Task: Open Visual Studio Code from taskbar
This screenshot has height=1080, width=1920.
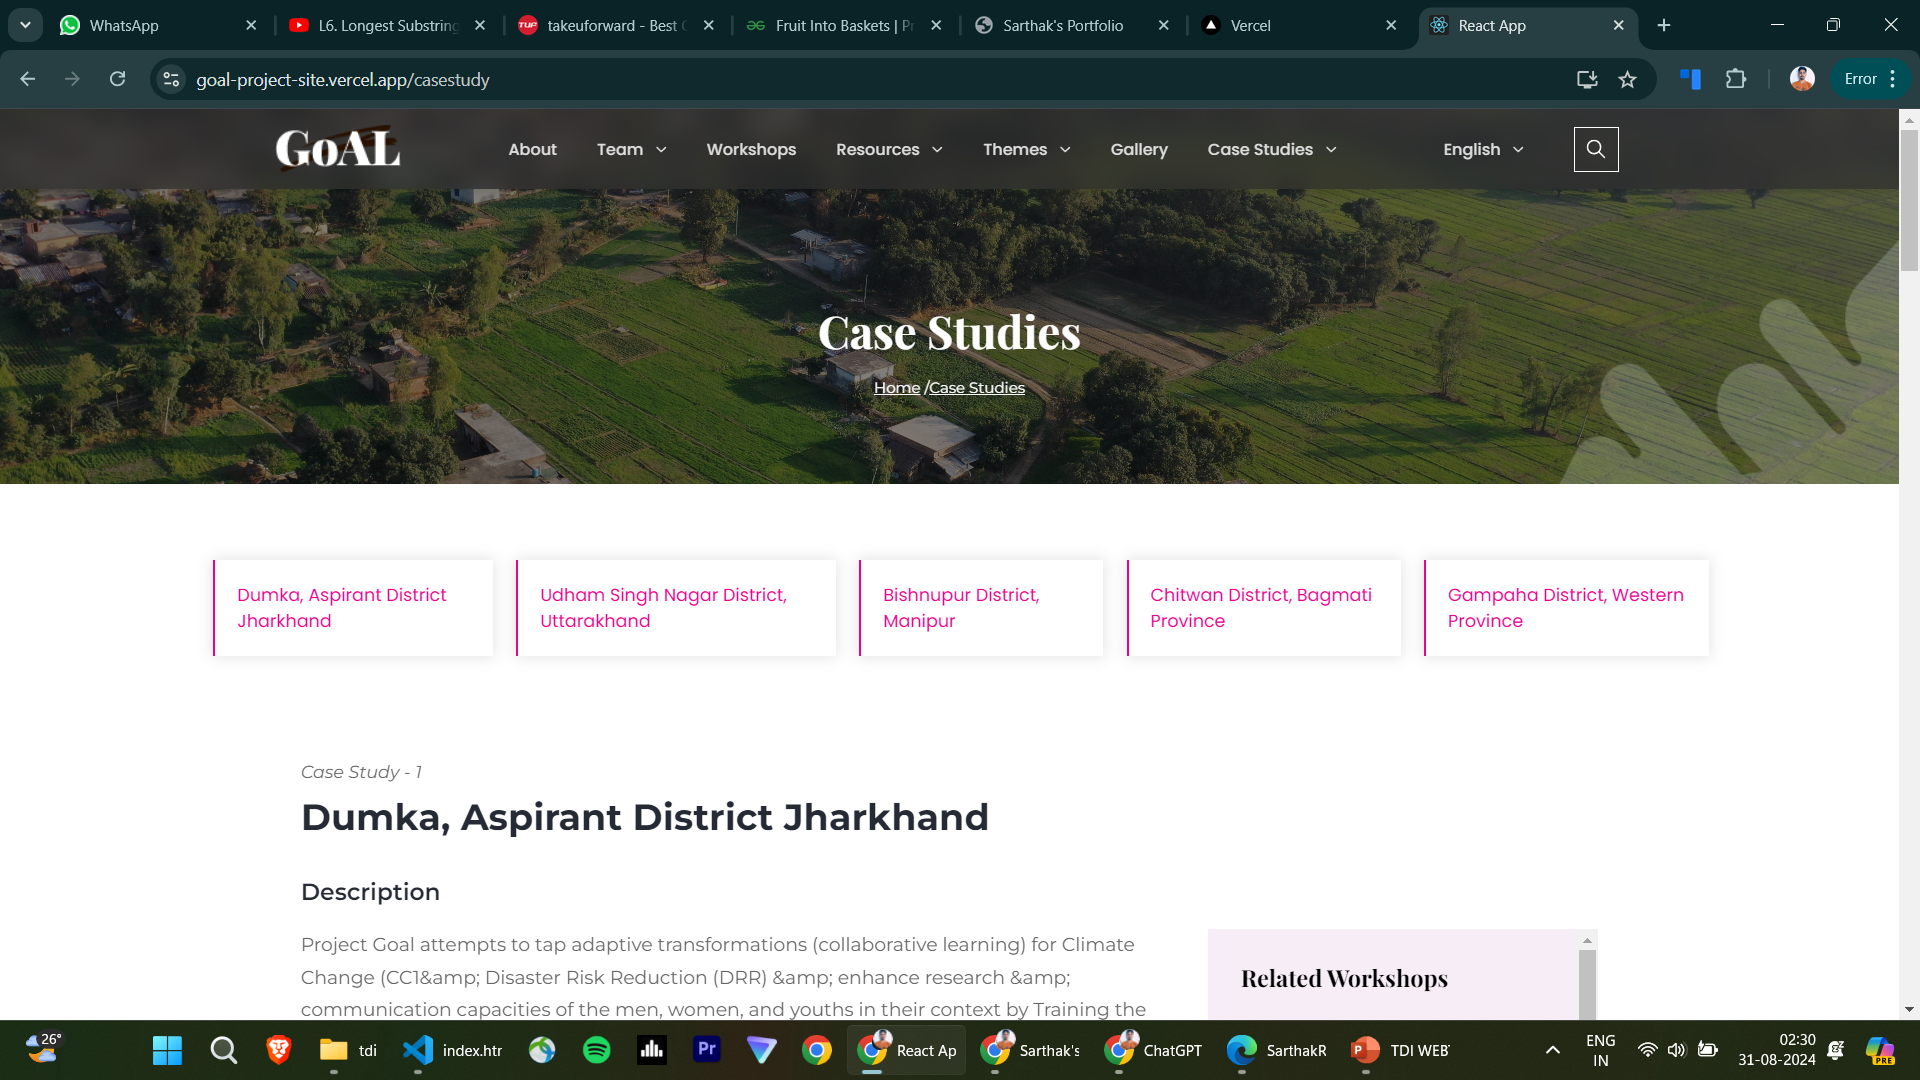Action: (x=418, y=1050)
